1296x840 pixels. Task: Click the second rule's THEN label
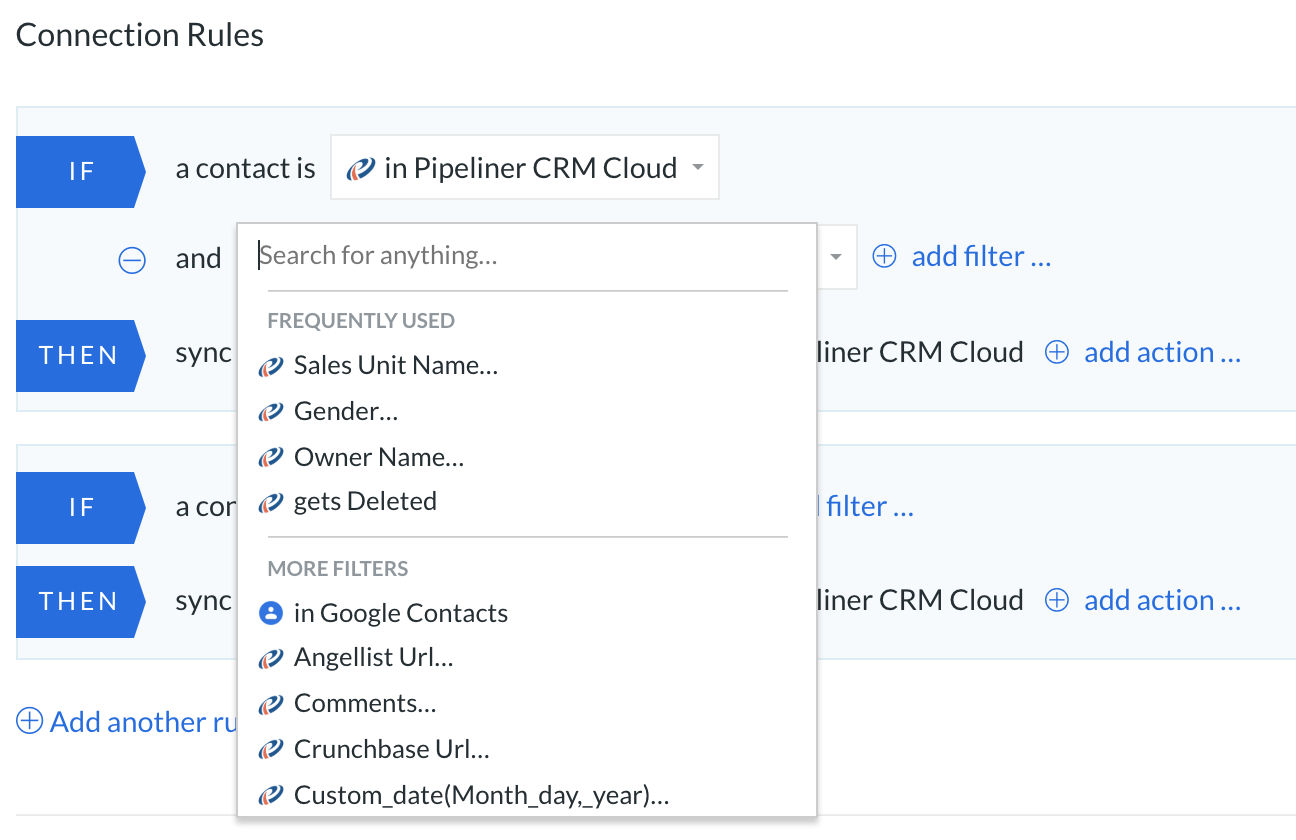[81, 601]
